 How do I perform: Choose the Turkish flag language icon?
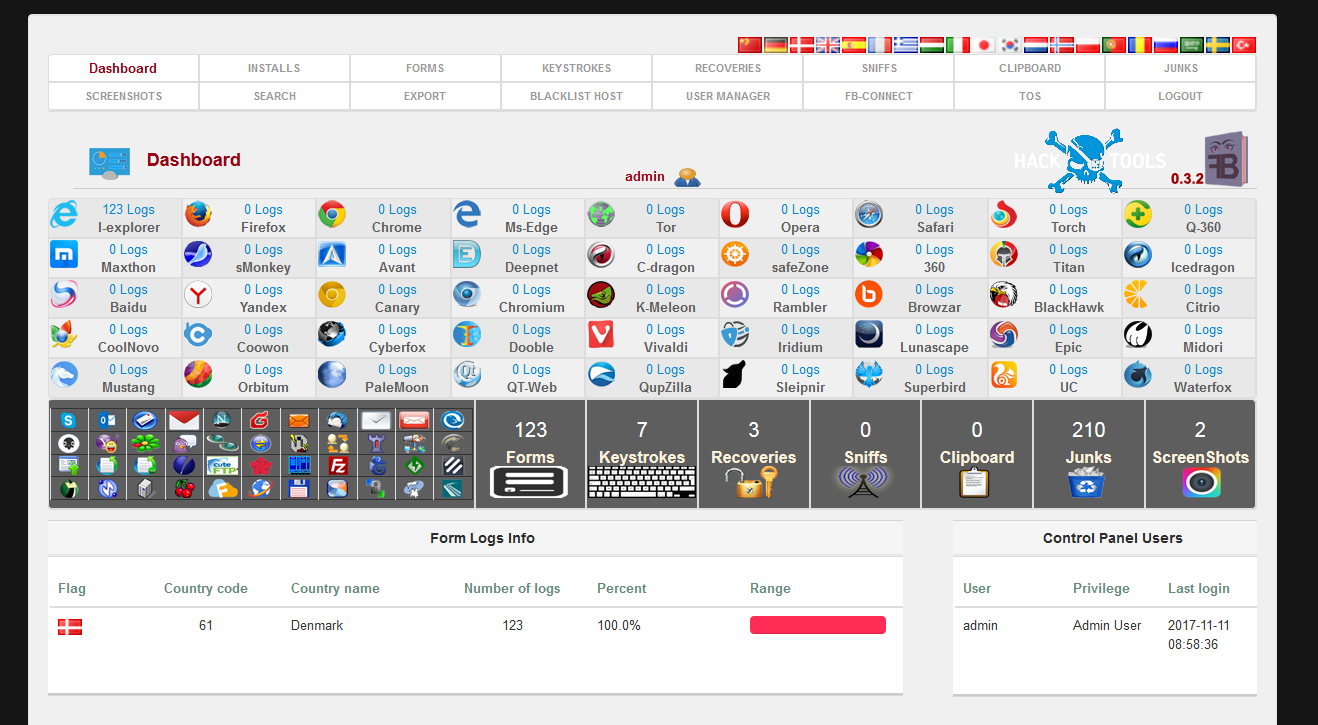click(x=1244, y=45)
